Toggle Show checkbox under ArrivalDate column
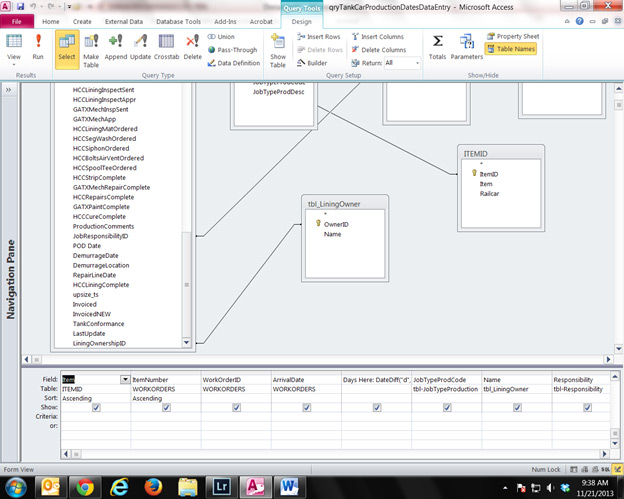The height and width of the screenshot is (499, 624). click(x=305, y=407)
